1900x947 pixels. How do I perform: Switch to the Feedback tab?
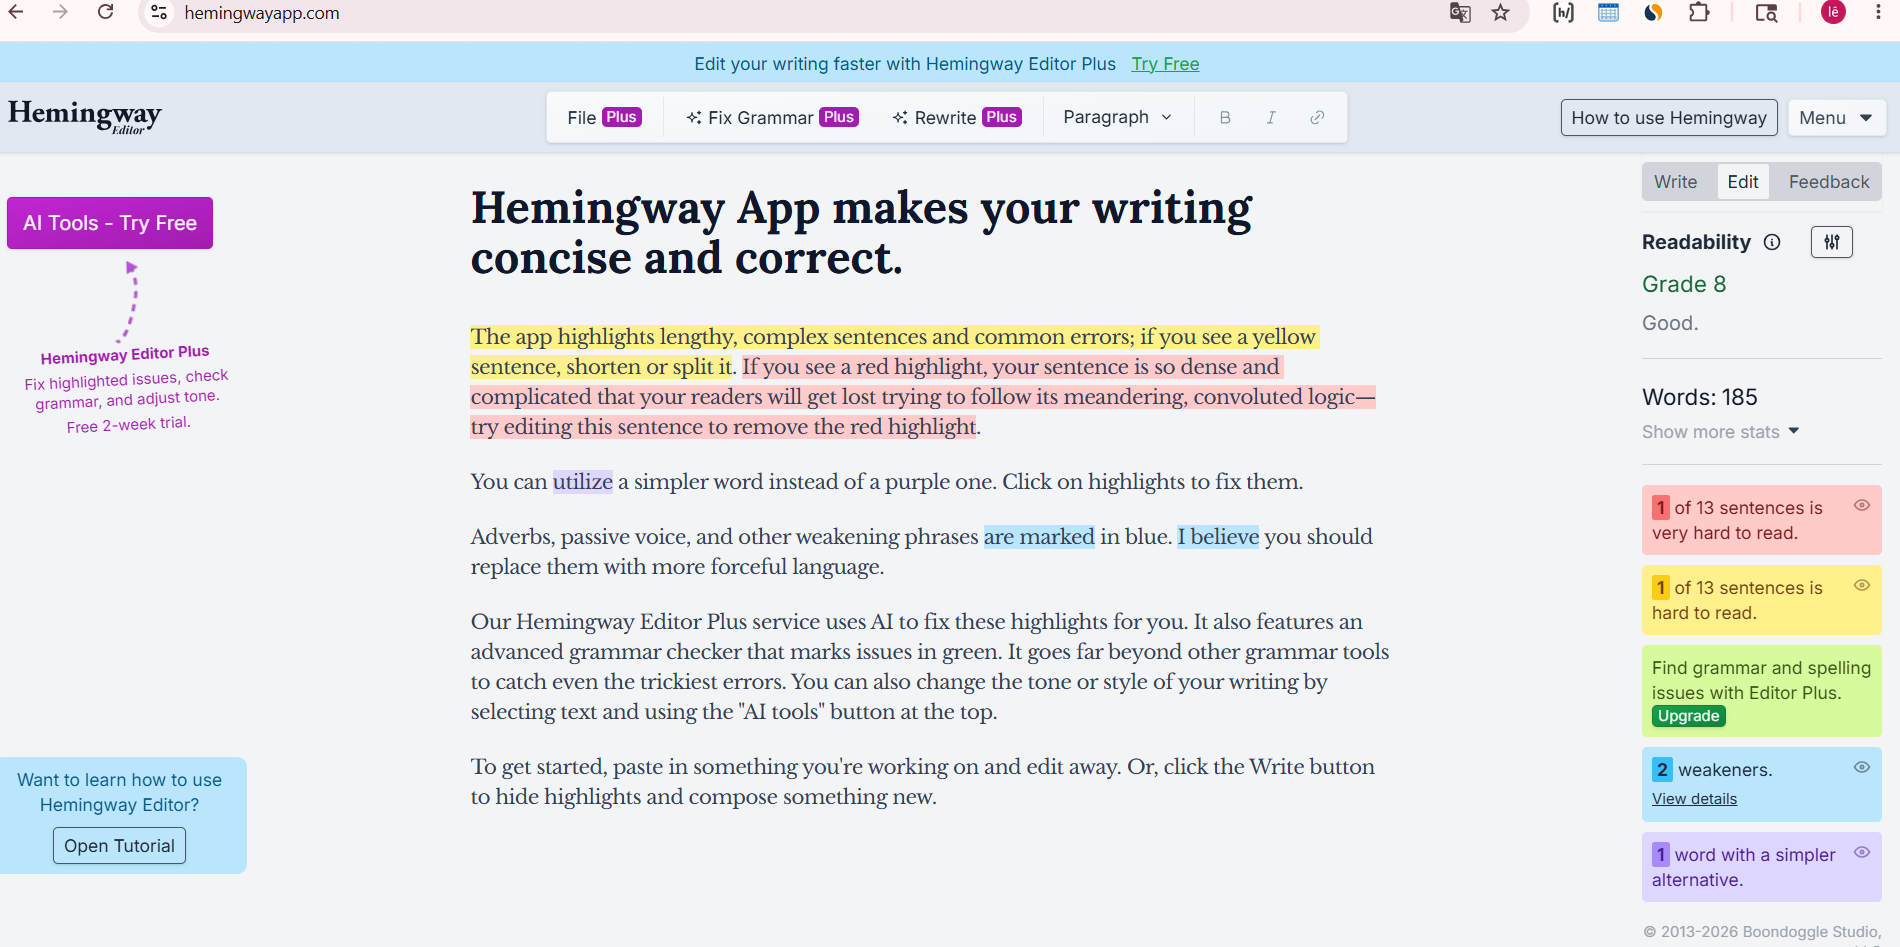[x=1829, y=182]
